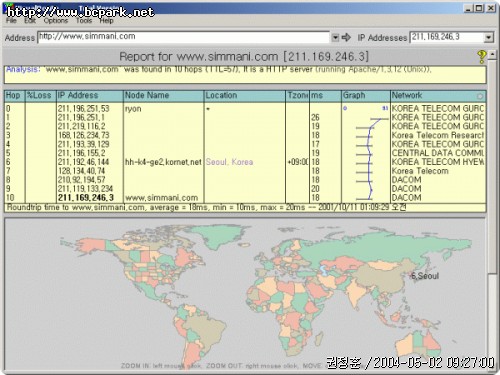
Task: Click the report scrollbar up arrow
Action: tap(492, 55)
